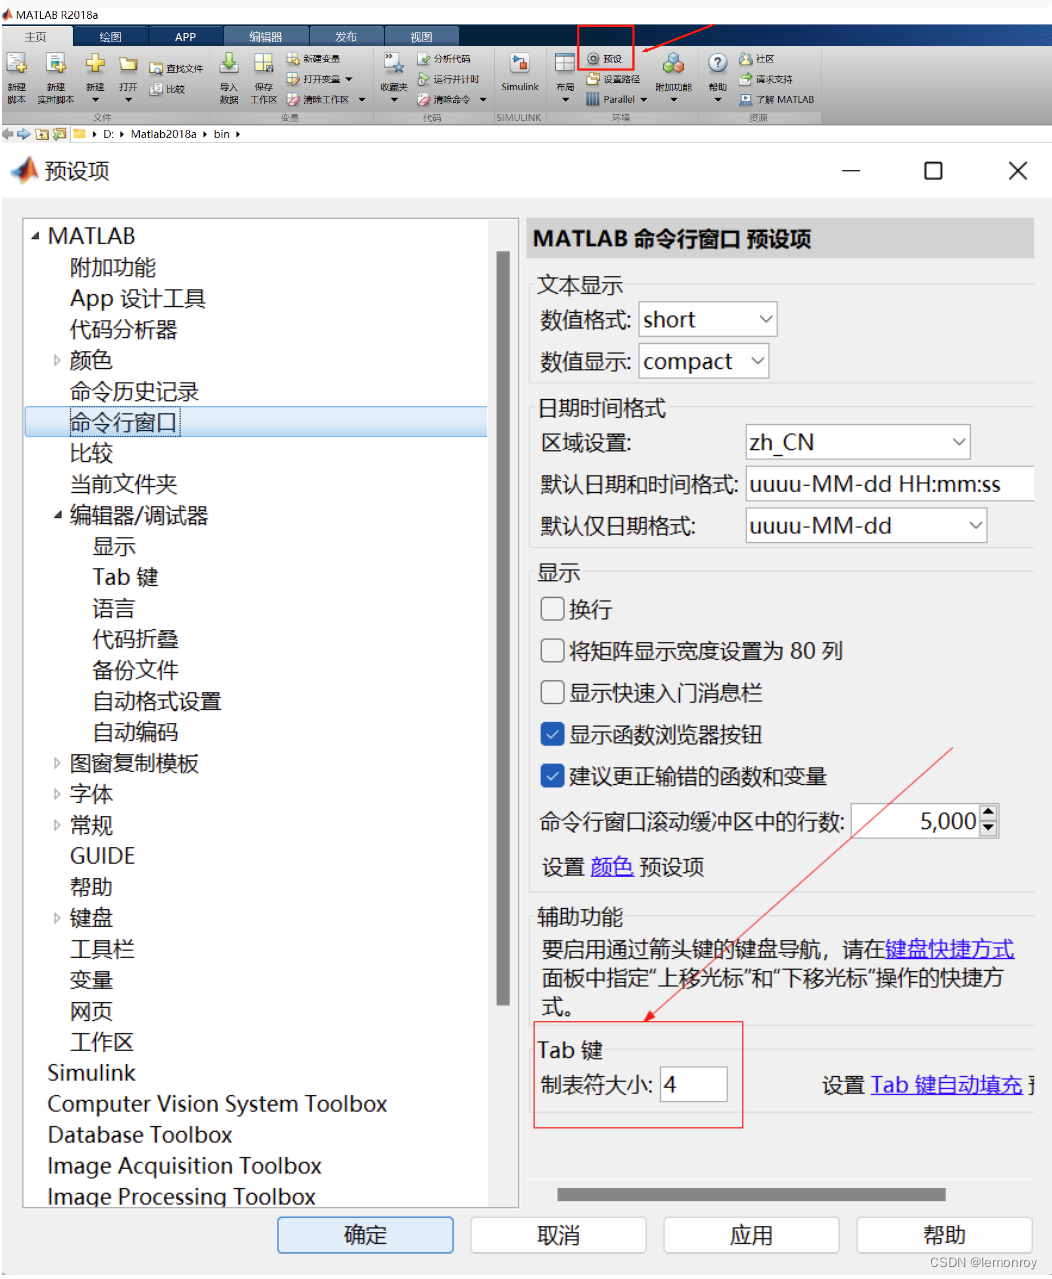Open the 颜色 preferences link
The image size is (1052, 1279).
pyautogui.click(x=612, y=866)
